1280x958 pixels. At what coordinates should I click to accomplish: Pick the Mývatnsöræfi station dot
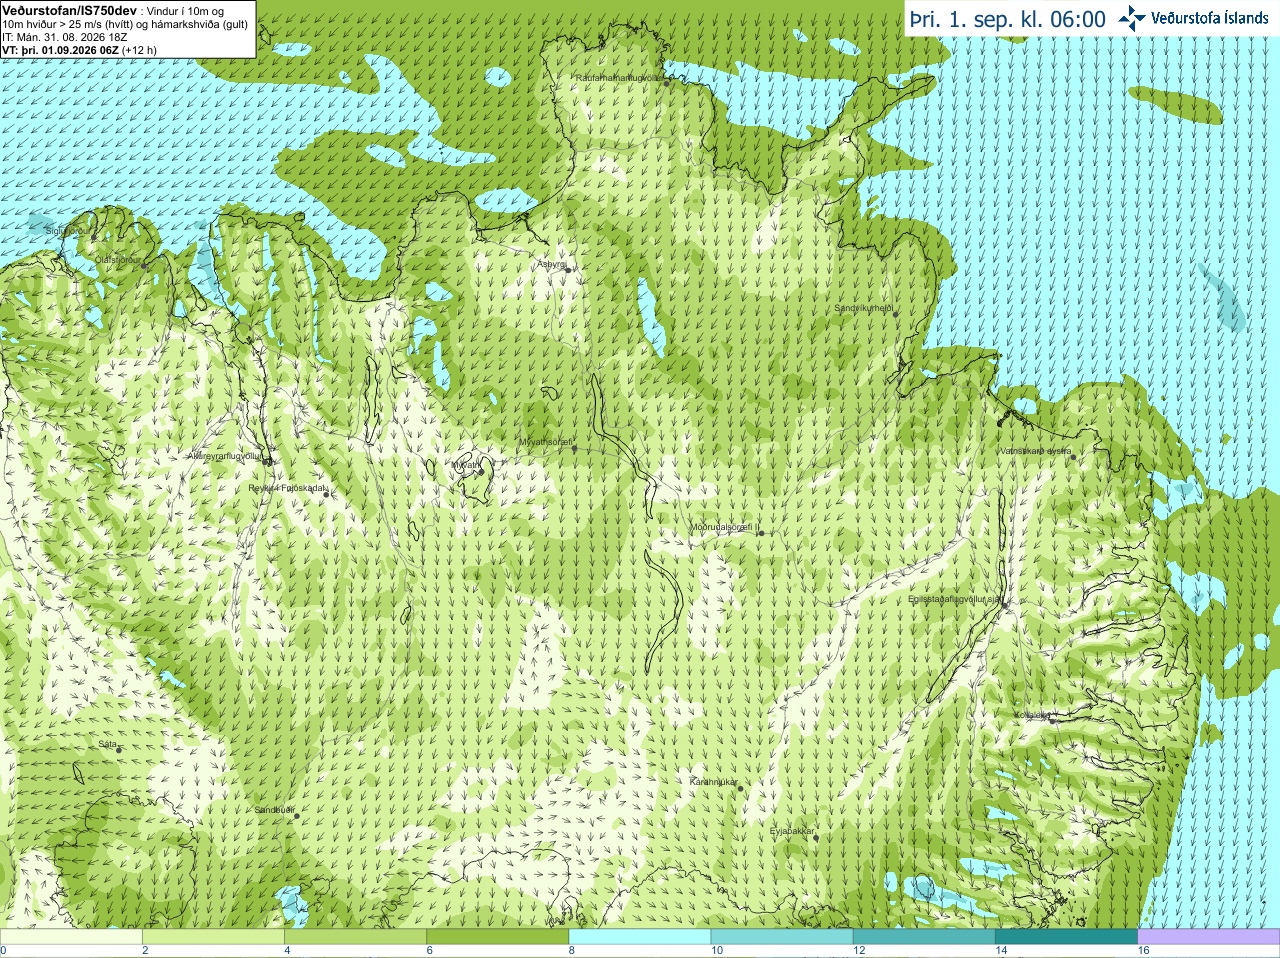pyautogui.click(x=574, y=448)
